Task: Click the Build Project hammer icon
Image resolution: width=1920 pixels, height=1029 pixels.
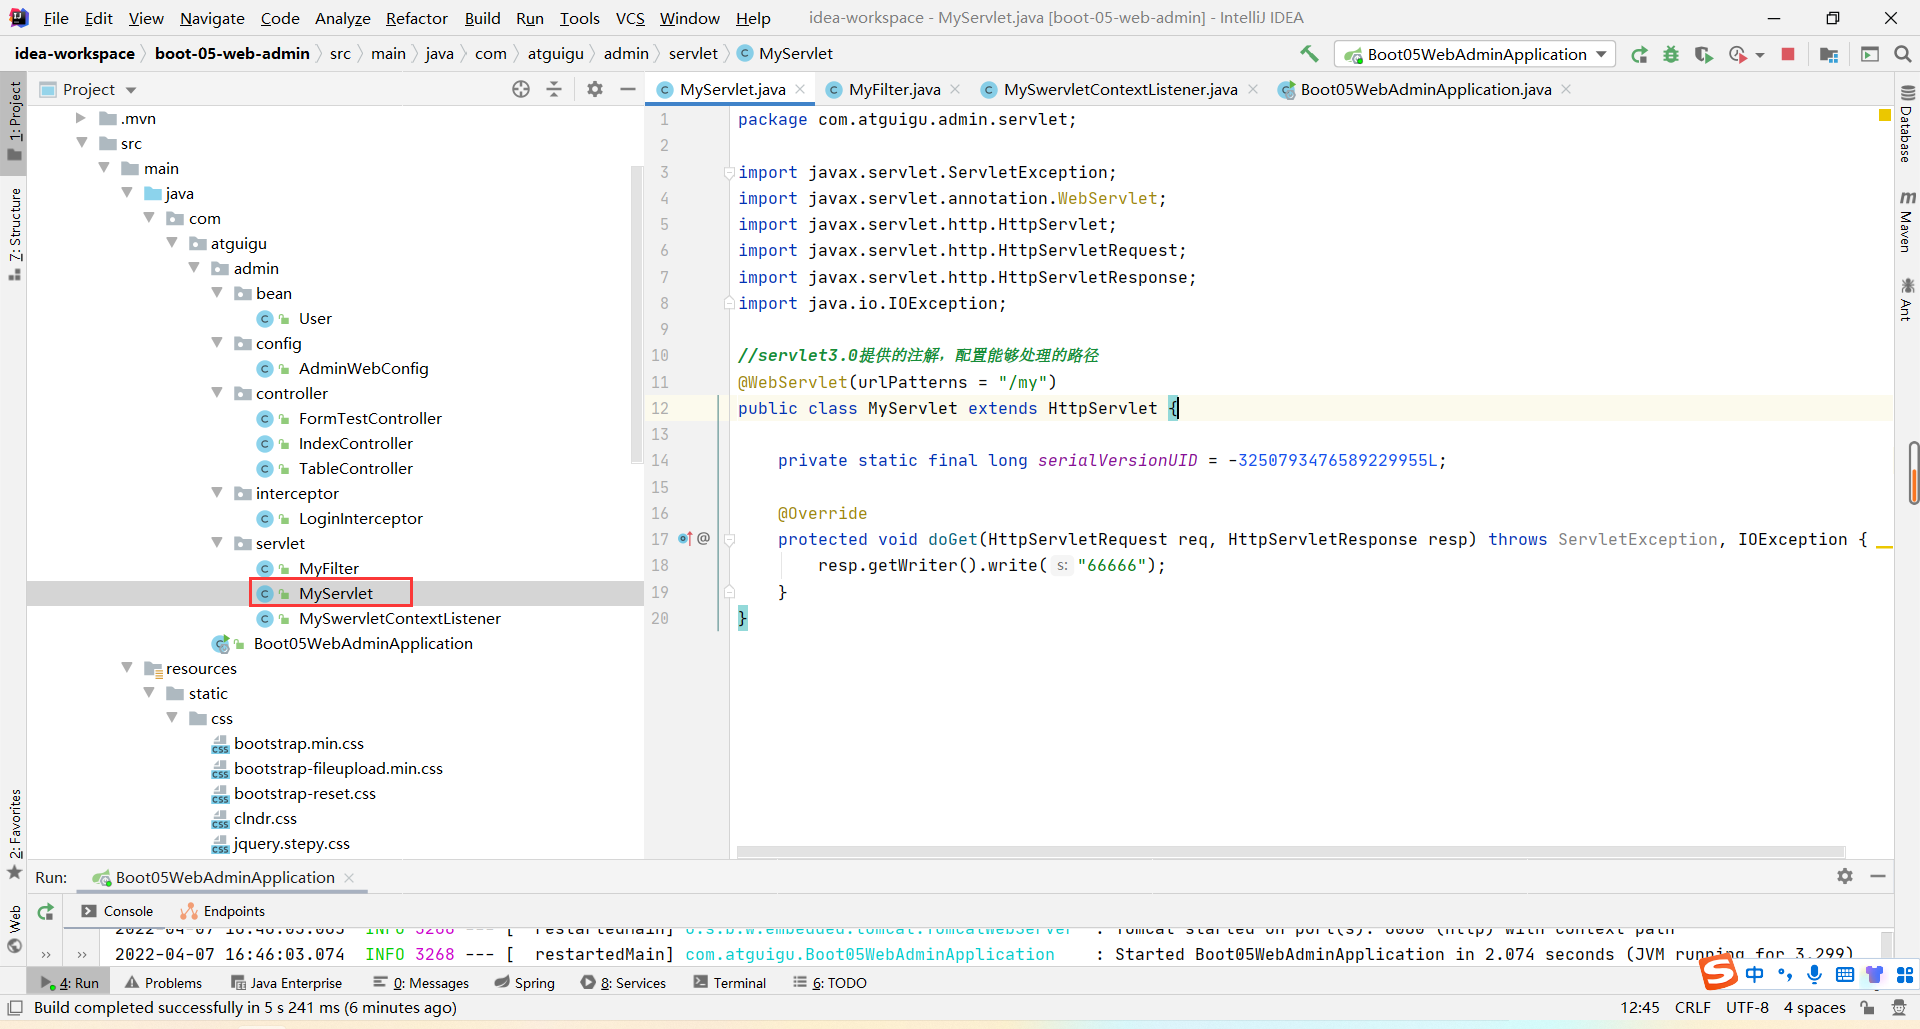Action: [1309, 54]
